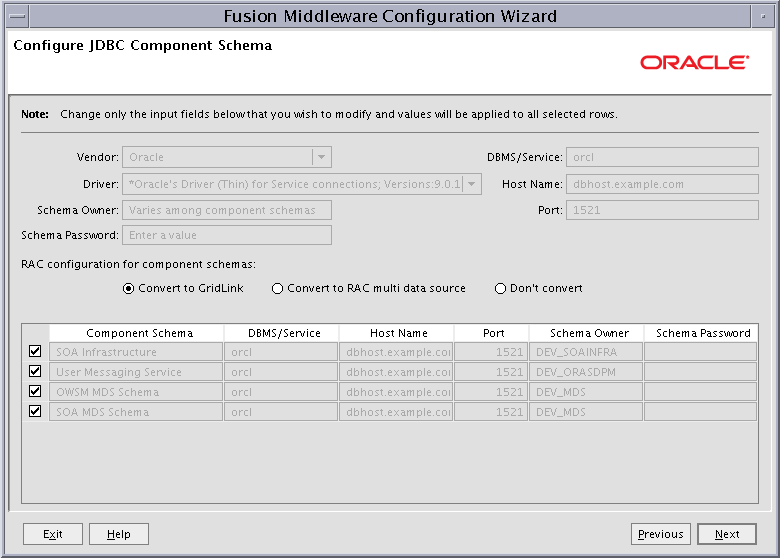Click the Exit button

53,534
